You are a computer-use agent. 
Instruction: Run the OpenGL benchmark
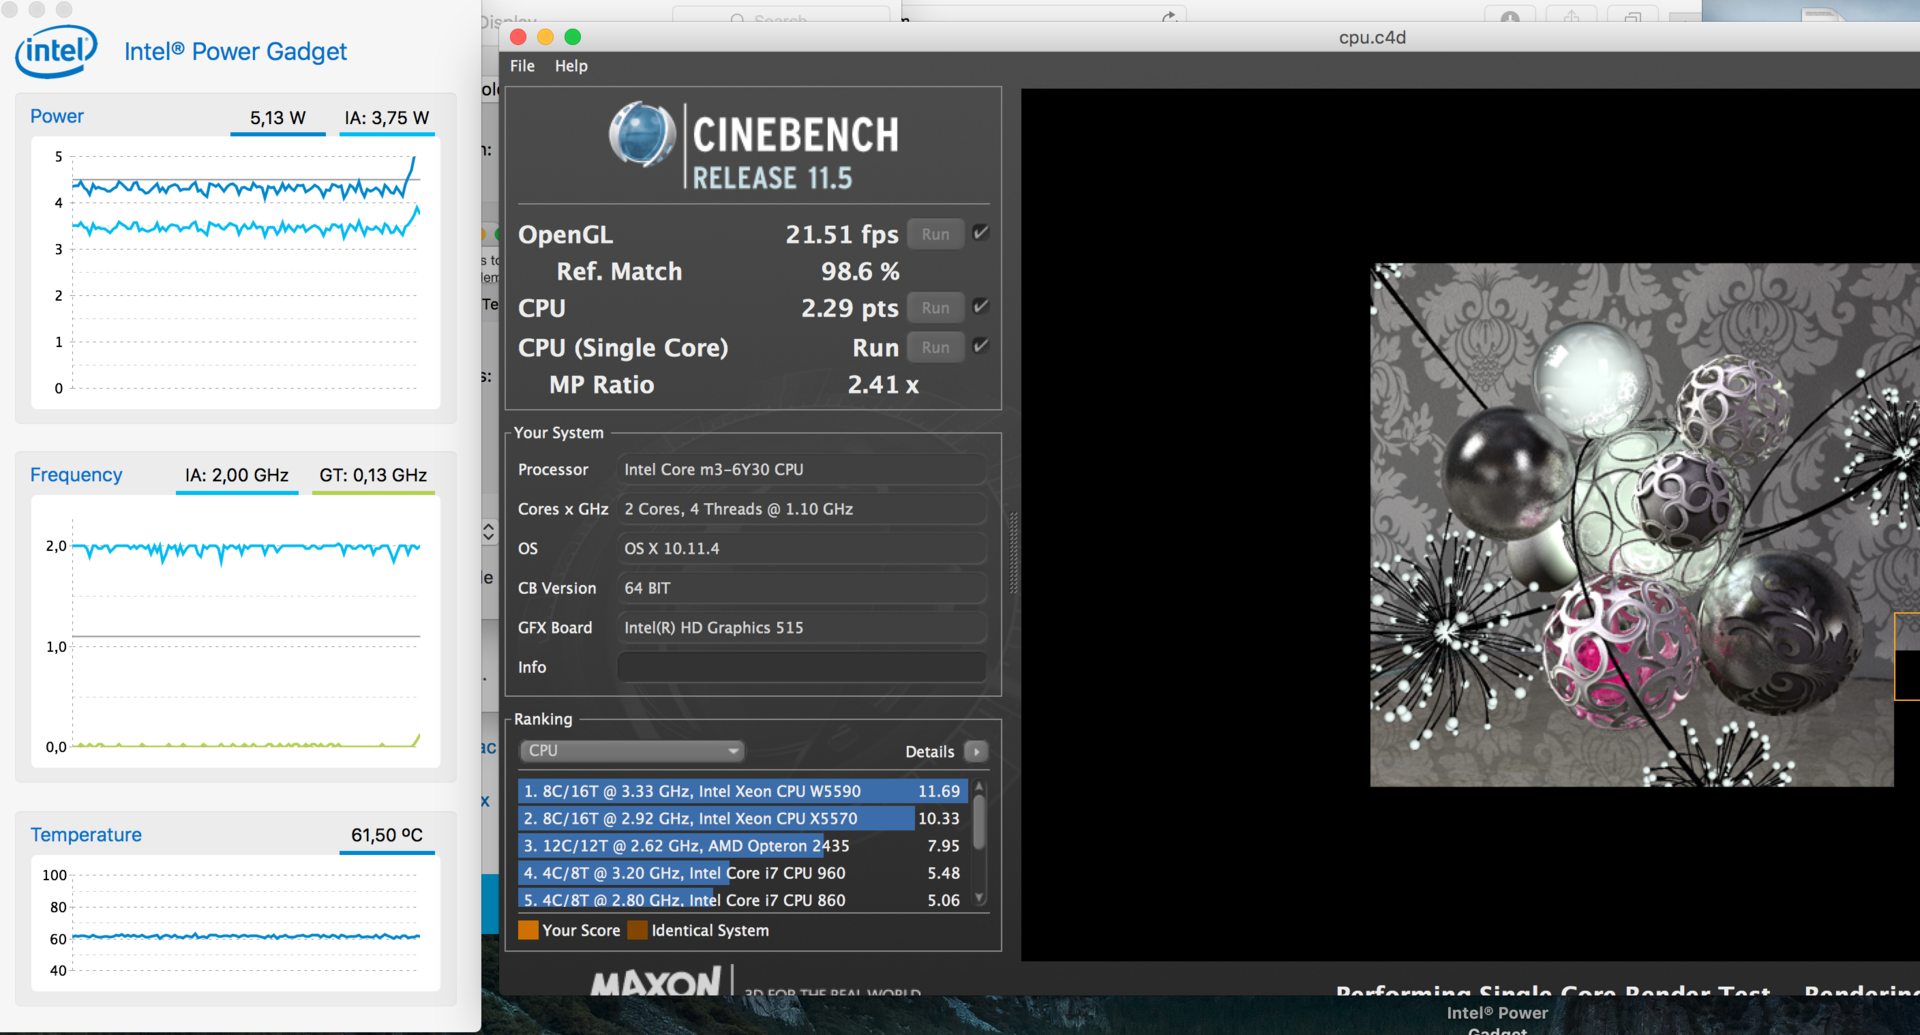(936, 234)
